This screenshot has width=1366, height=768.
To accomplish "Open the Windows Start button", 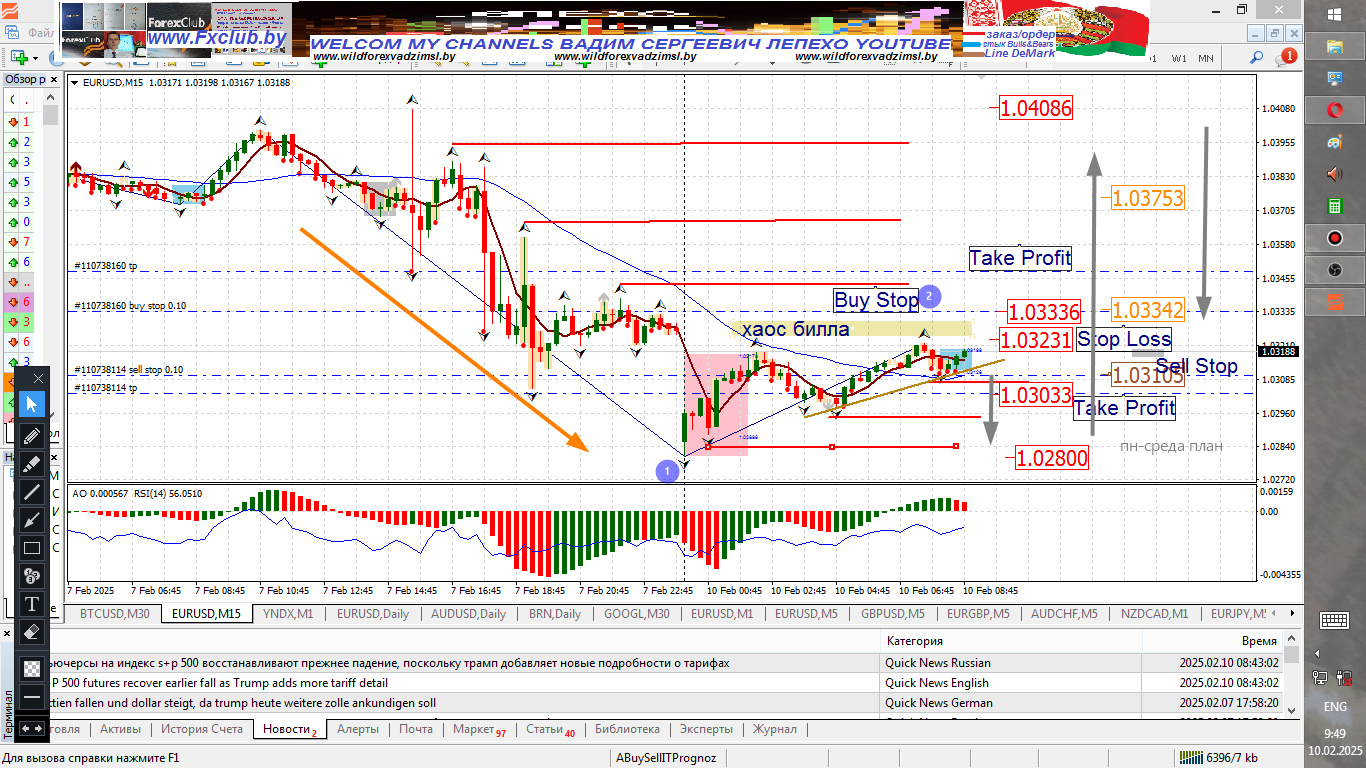I will (1335, 14).
